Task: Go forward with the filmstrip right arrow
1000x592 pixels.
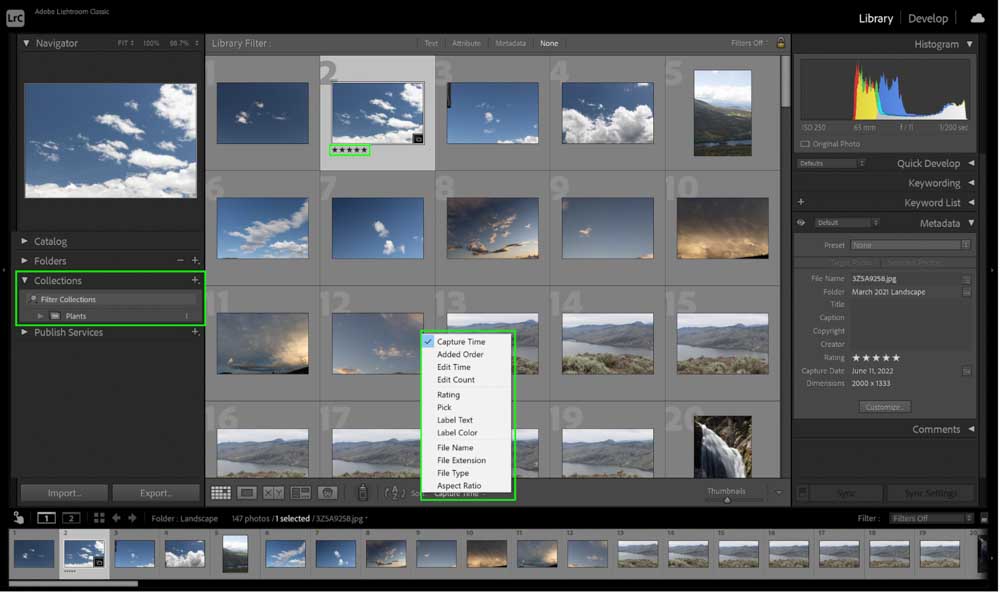Action: point(133,518)
